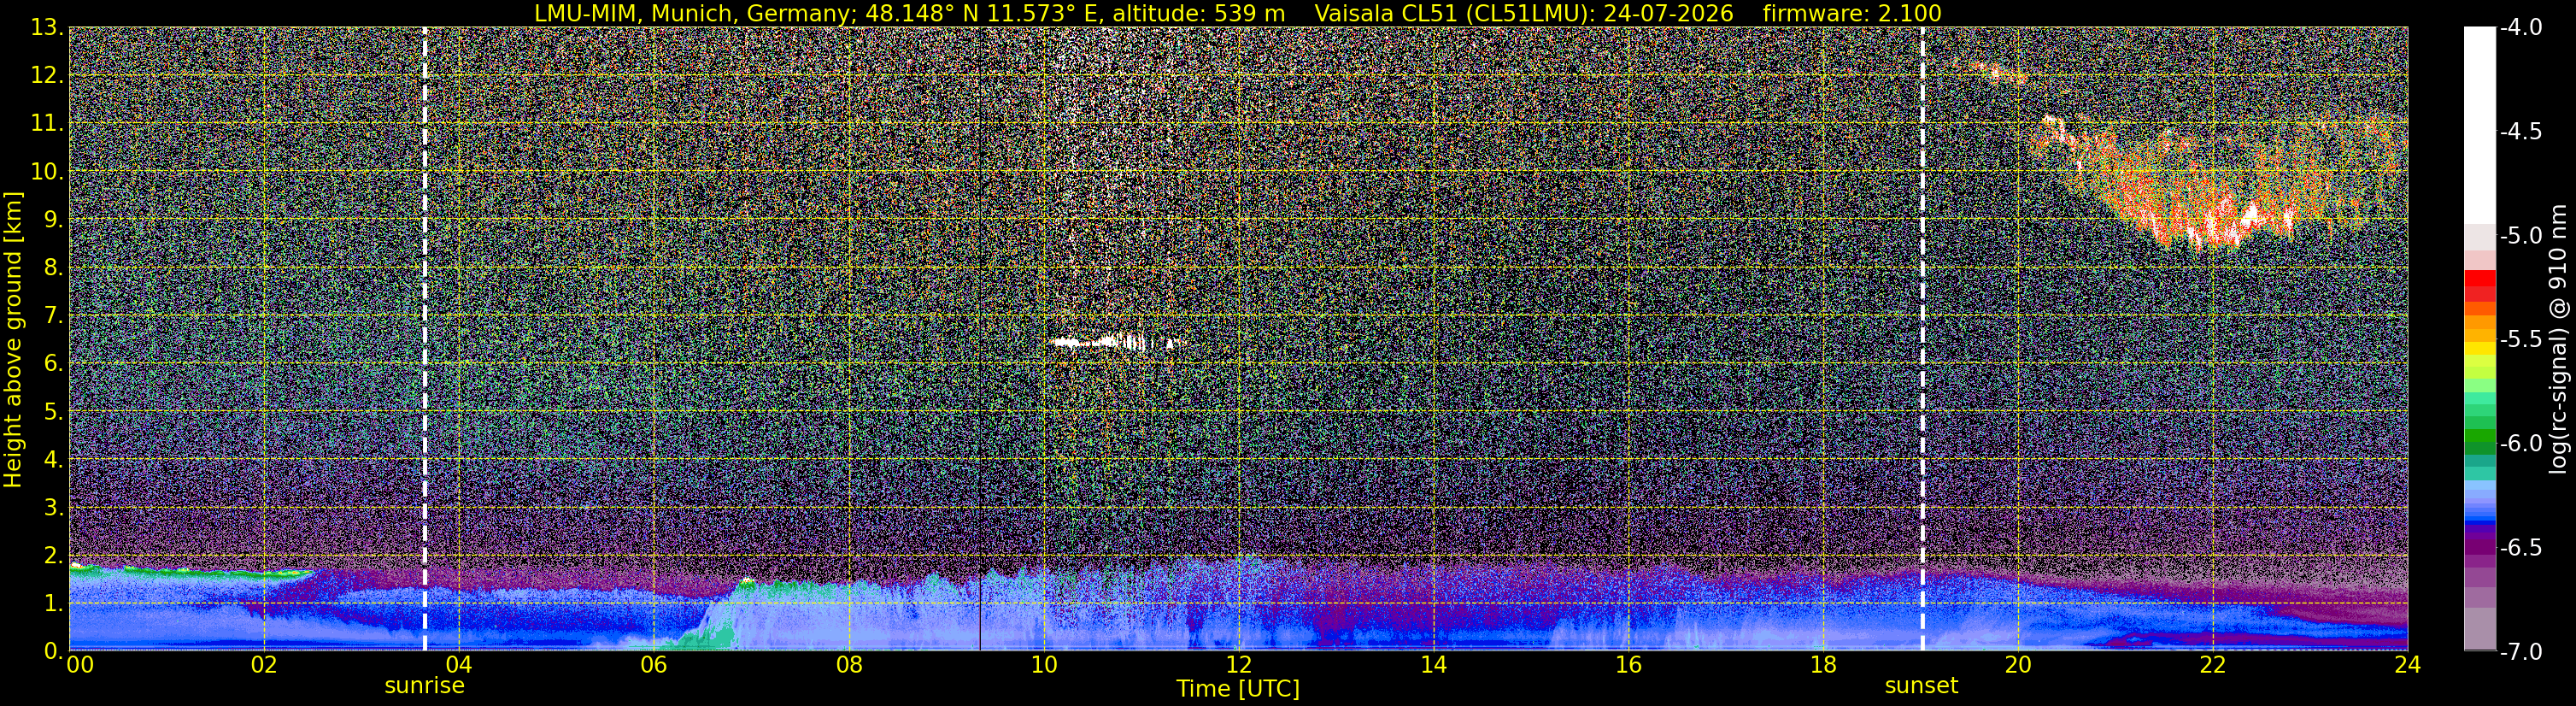Click the '12' tick on the time axis
Image resolution: width=2576 pixels, height=706 pixels.
pyautogui.click(x=1238, y=665)
